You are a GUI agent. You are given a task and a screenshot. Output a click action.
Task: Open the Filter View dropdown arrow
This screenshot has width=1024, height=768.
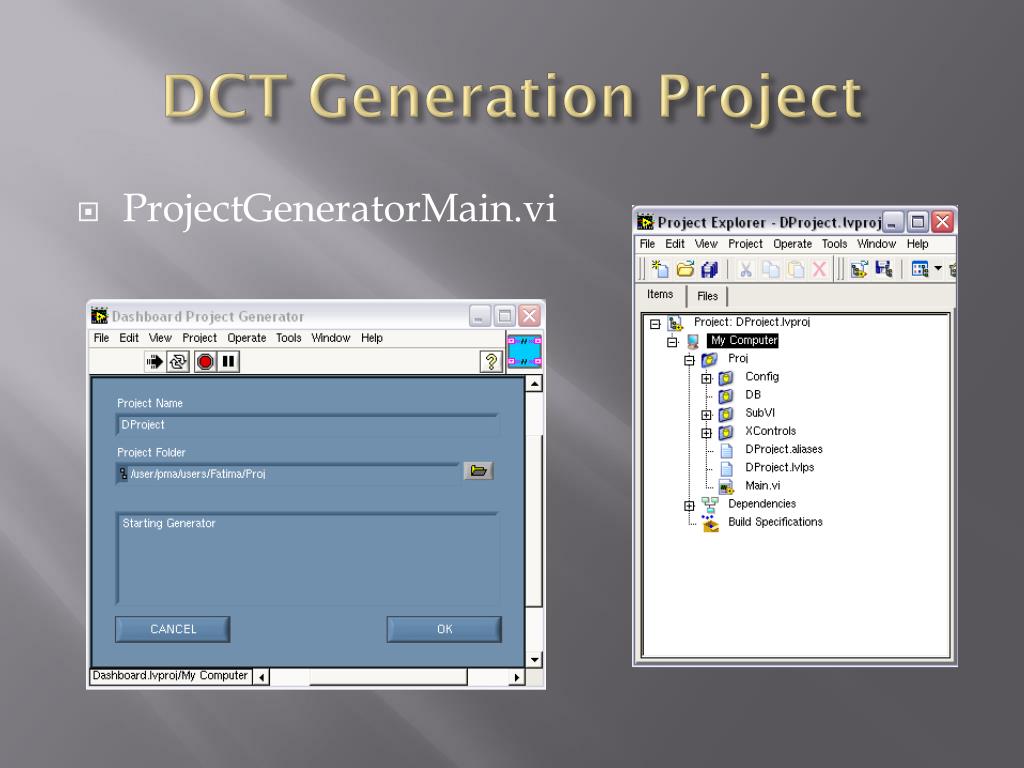tap(938, 268)
